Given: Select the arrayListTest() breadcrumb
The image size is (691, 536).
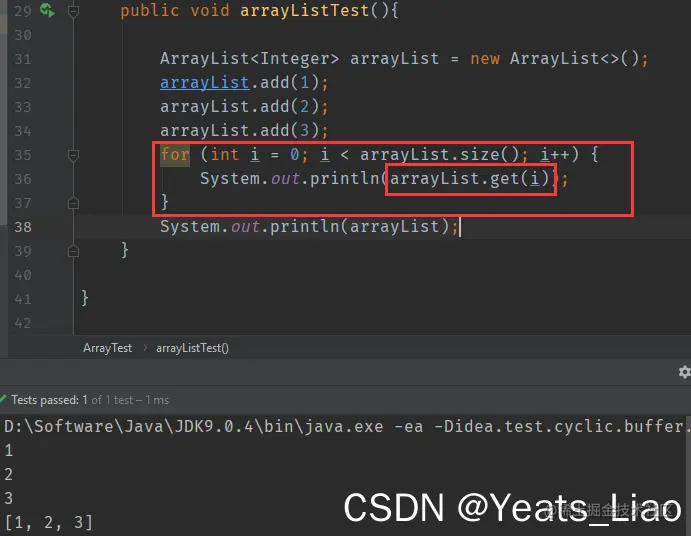Looking at the screenshot, I should click(x=192, y=348).
